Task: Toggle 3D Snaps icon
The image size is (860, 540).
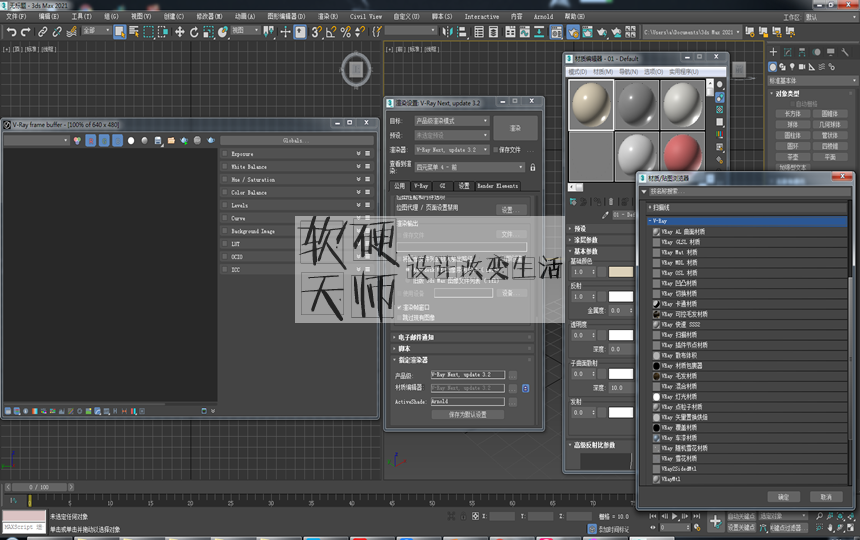Action: (316, 32)
